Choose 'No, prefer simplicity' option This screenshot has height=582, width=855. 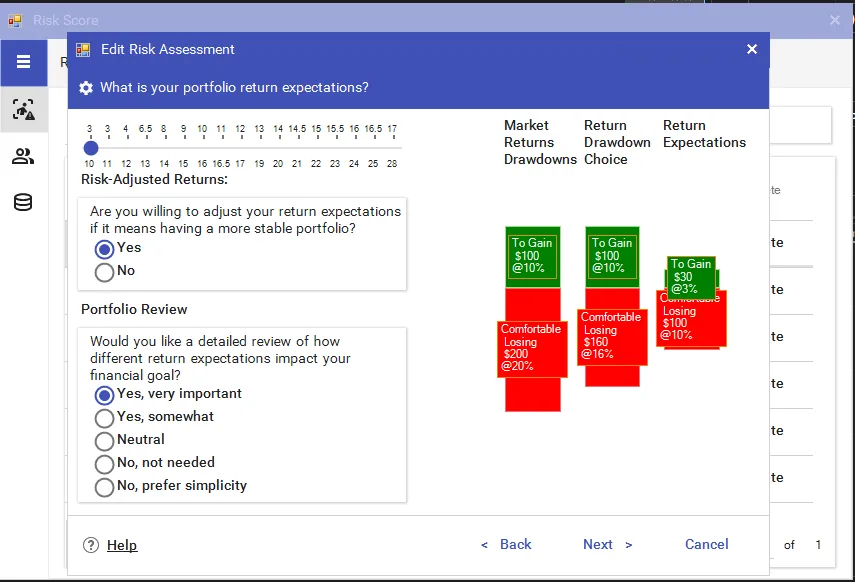click(x=104, y=487)
